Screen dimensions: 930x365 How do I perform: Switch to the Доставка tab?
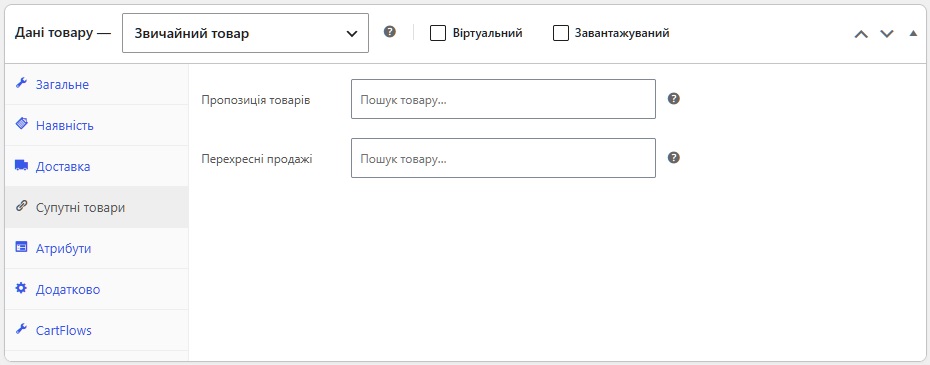97,166
